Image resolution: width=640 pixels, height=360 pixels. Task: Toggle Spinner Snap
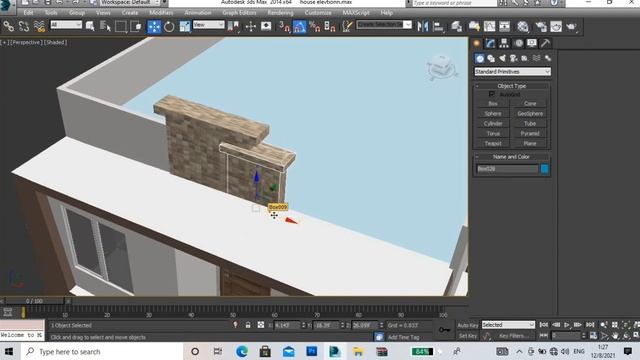tap(329, 27)
